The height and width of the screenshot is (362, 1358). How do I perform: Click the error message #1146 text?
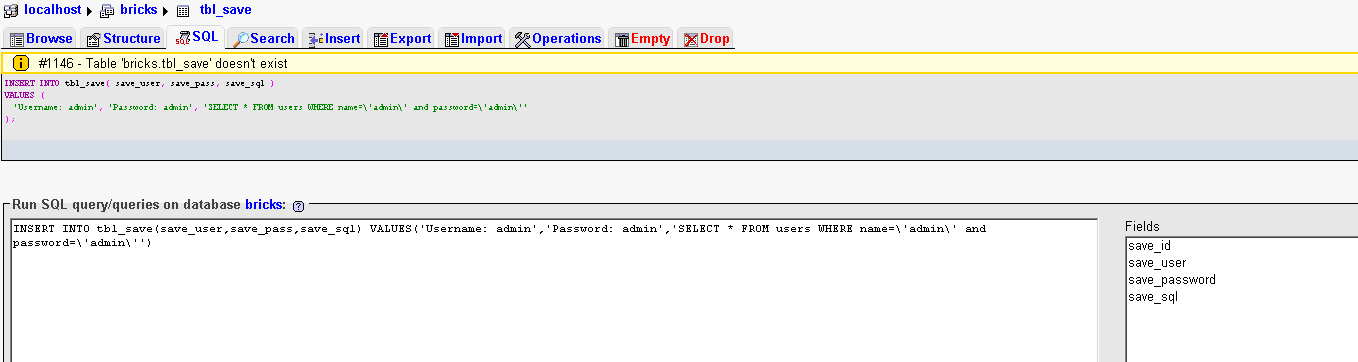click(163, 63)
